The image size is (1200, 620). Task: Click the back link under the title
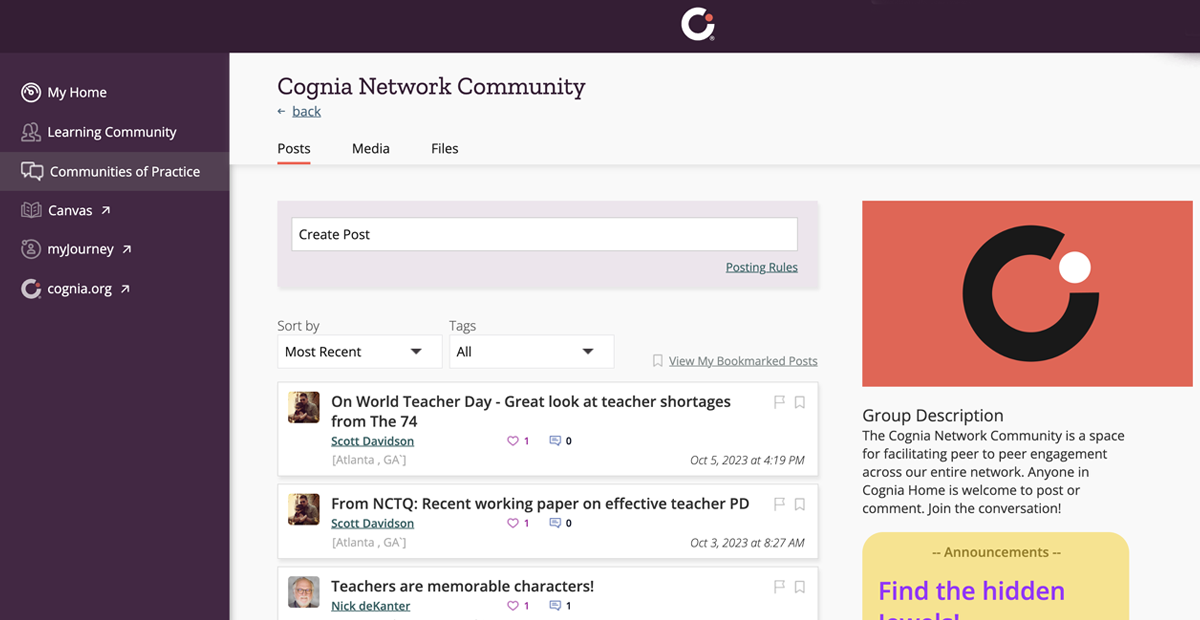pos(306,111)
